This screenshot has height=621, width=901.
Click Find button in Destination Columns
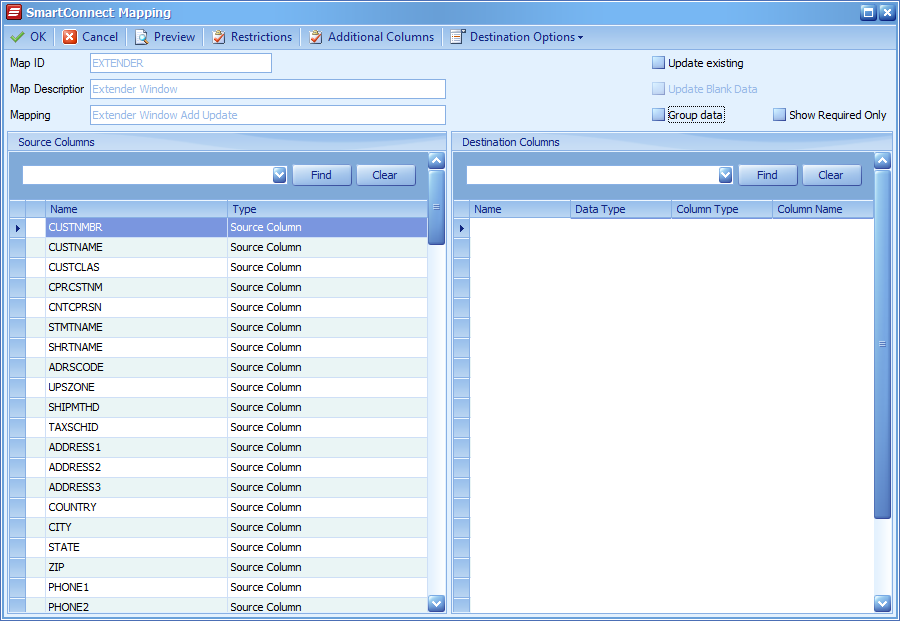tap(768, 175)
